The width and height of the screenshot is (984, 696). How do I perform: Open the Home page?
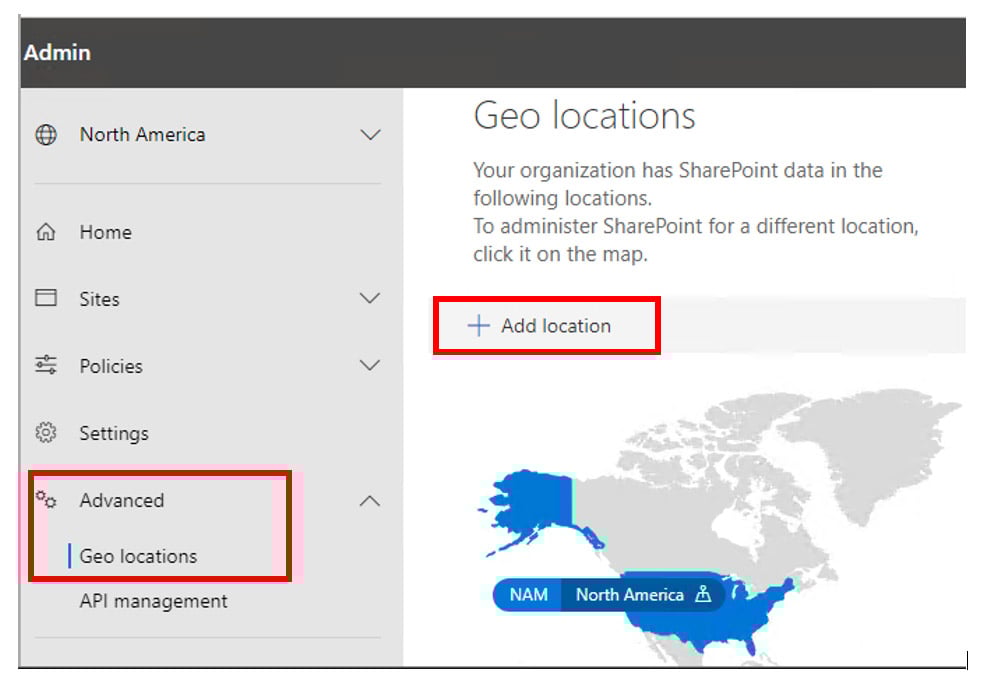(105, 232)
